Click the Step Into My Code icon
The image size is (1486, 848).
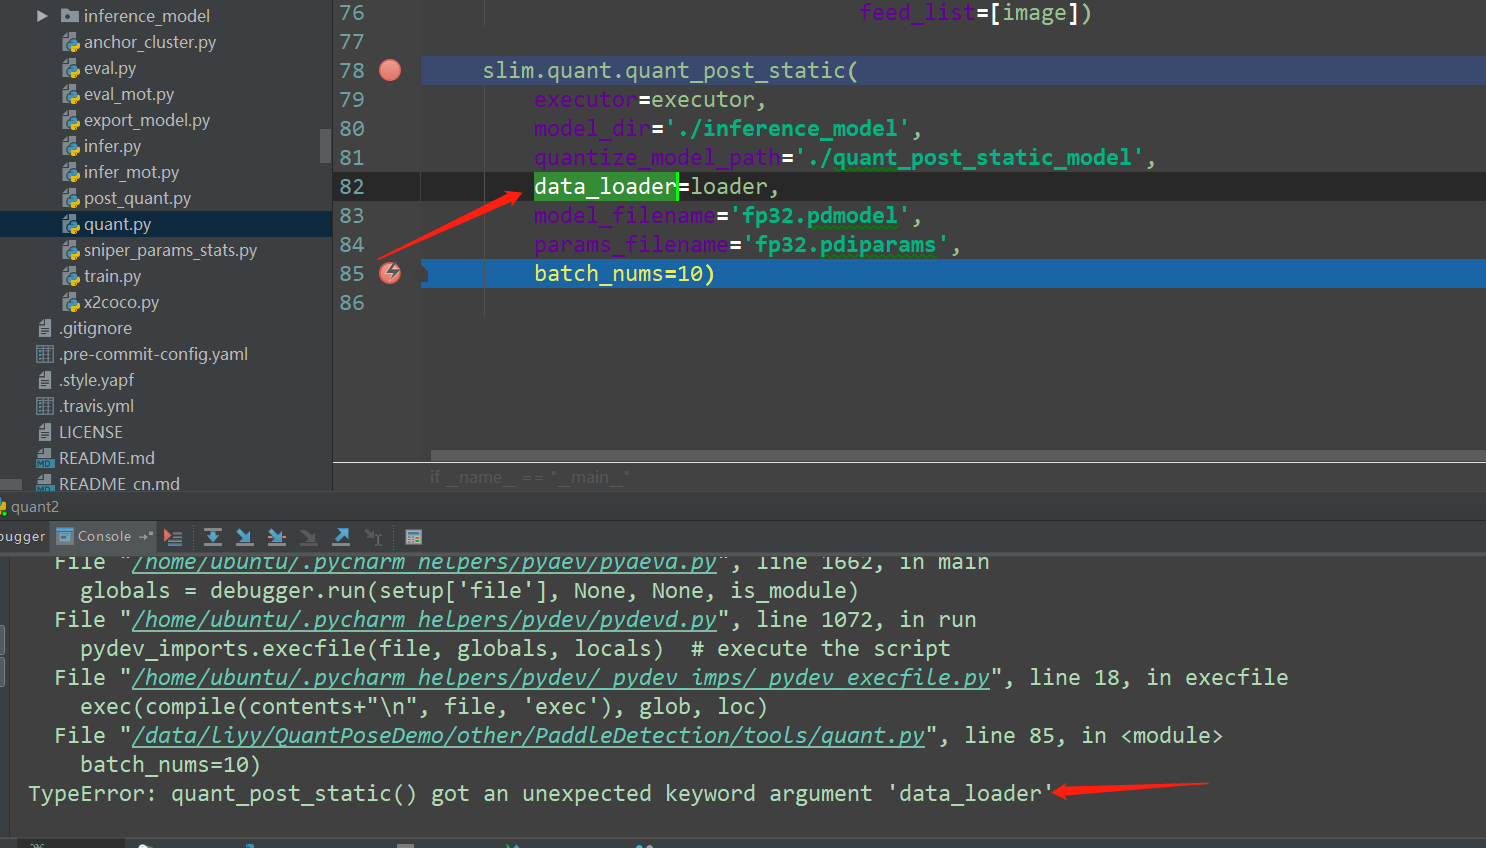[277, 537]
